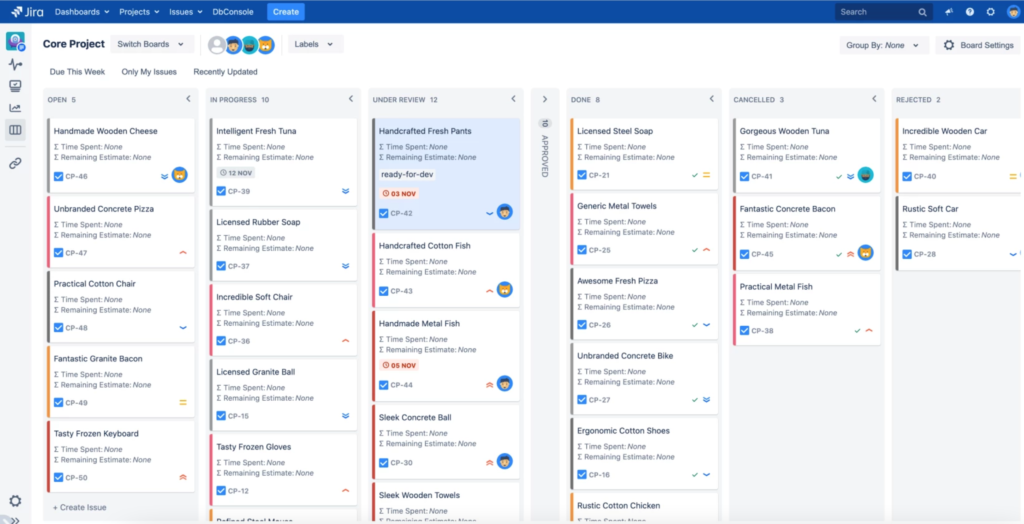Click the issue type checkbox on CP-48
Viewport: 1024px width, 524px height.
[x=59, y=328]
